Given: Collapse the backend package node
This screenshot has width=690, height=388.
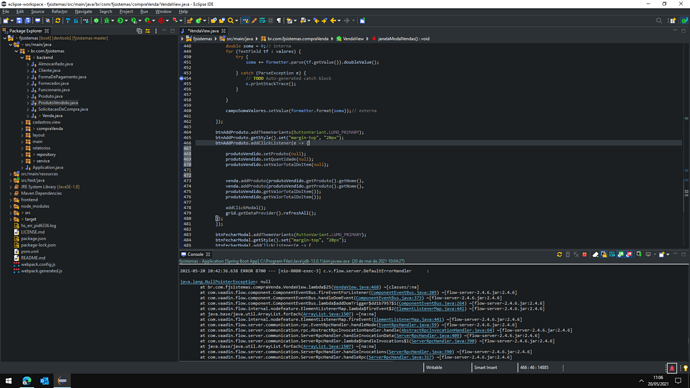Looking at the screenshot, I should [22, 58].
